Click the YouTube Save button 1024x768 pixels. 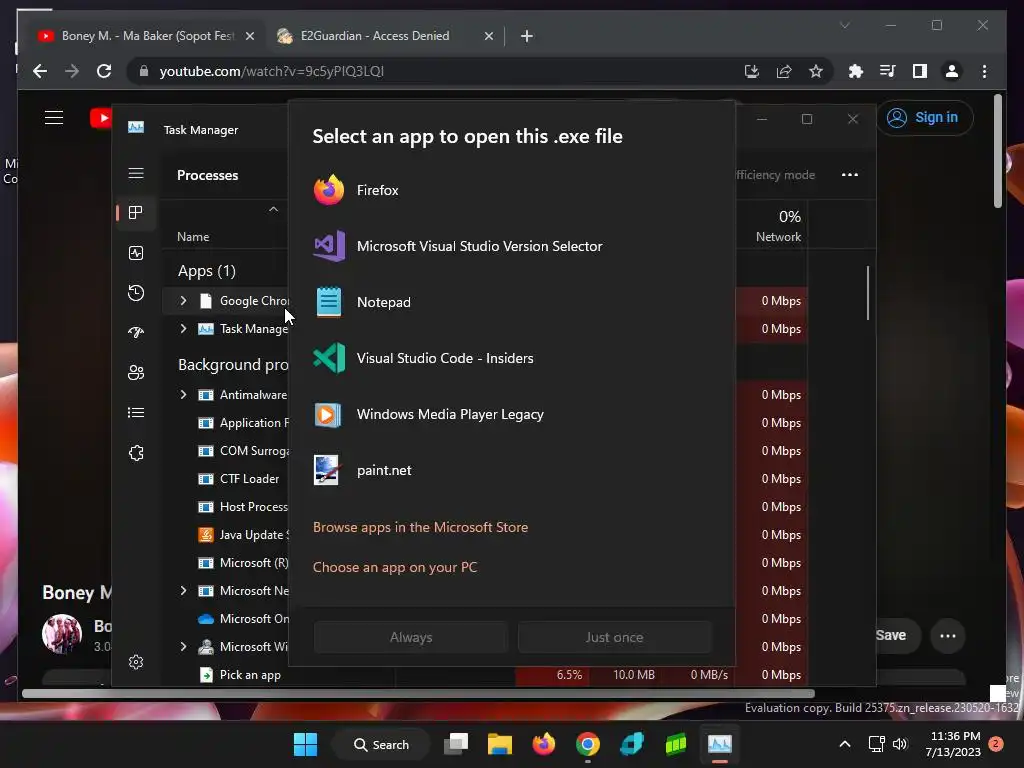(x=897, y=635)
